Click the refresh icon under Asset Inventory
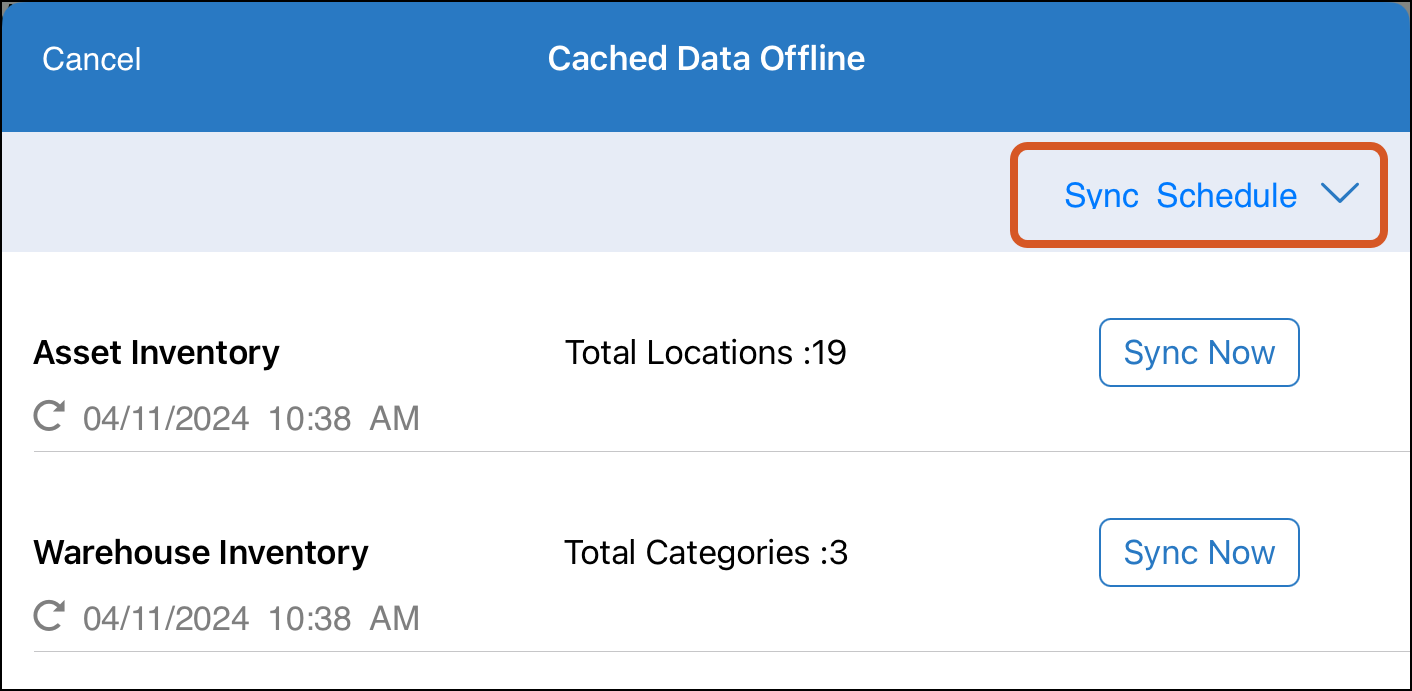1412x691 pixels. click(x=50, y=416)
